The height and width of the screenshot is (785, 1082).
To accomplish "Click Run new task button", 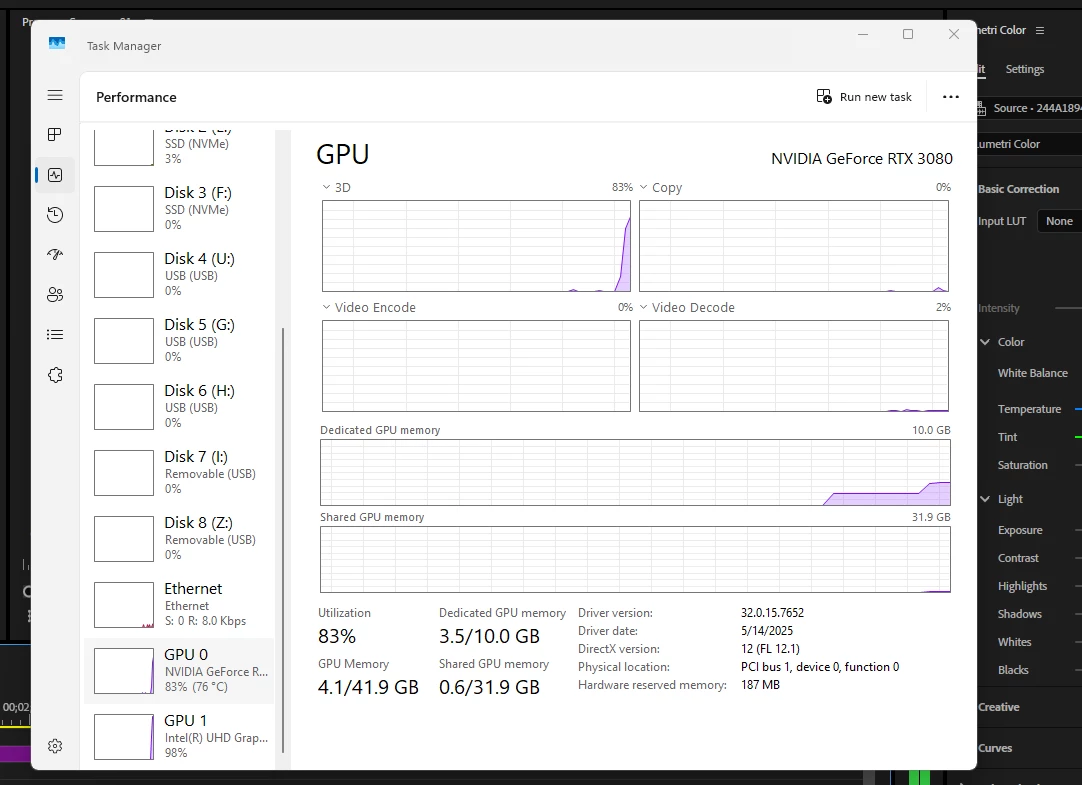I will 864,97.
